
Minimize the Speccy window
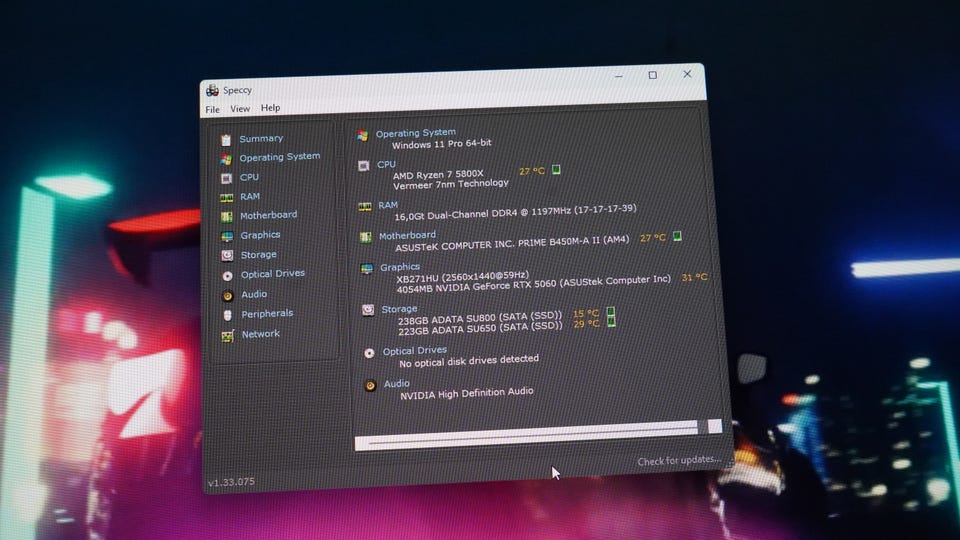pos(618,77)
